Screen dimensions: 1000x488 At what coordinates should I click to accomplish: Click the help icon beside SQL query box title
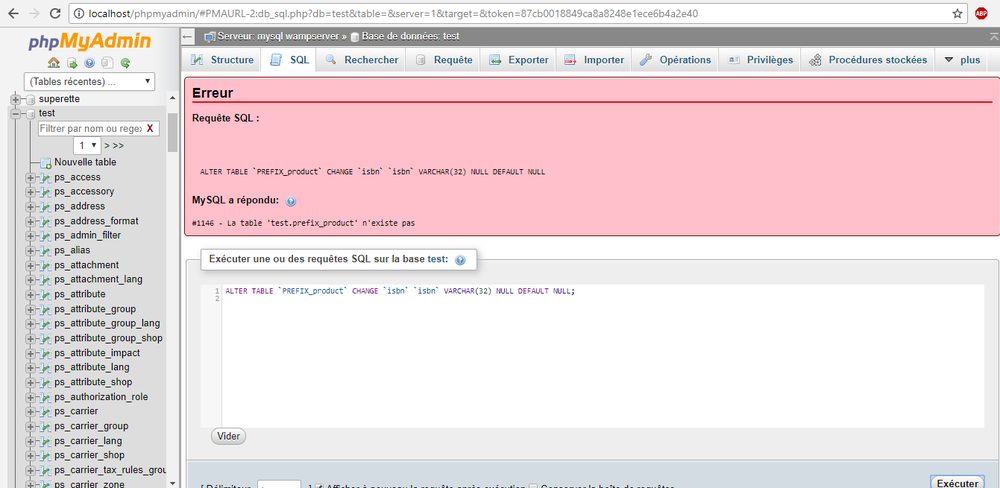pyautogui.click(x=460, y=260)
